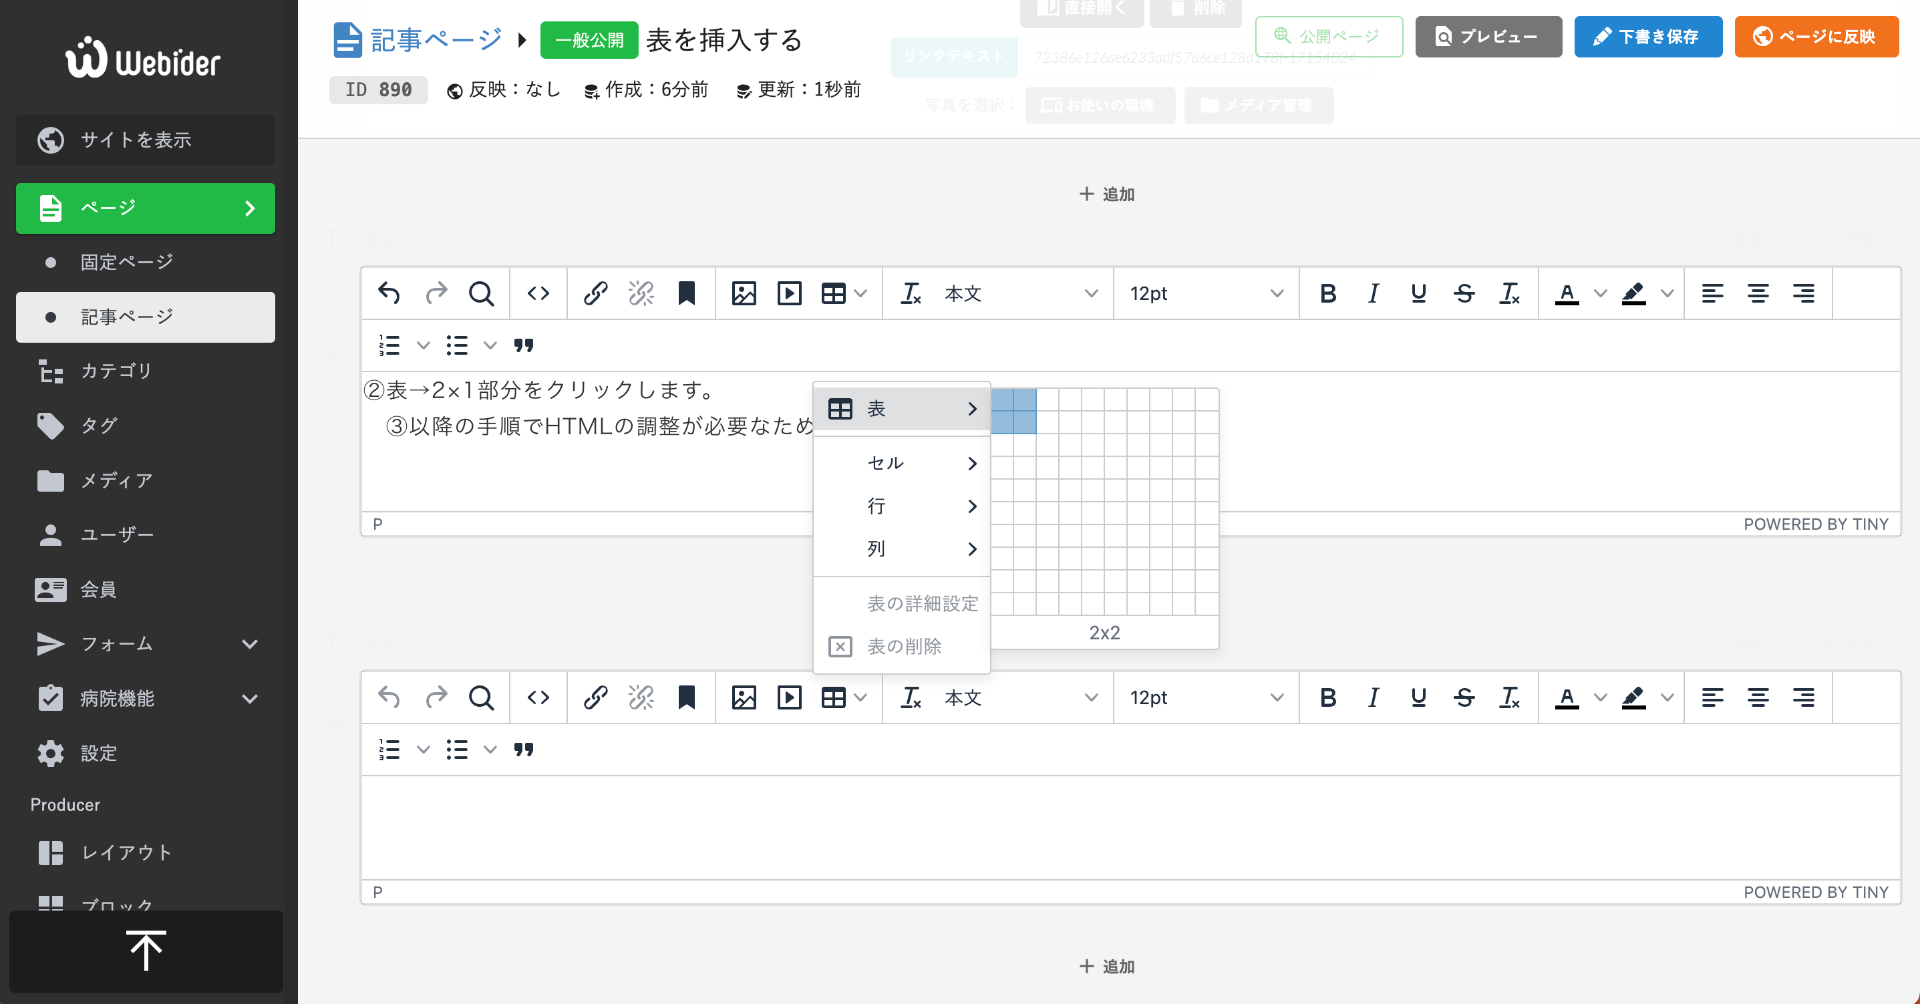Toggle italic formatting in the bottom editor
This screenshot has height=1004, width=1920.
pyautogui.click(x=1373, y=697)
